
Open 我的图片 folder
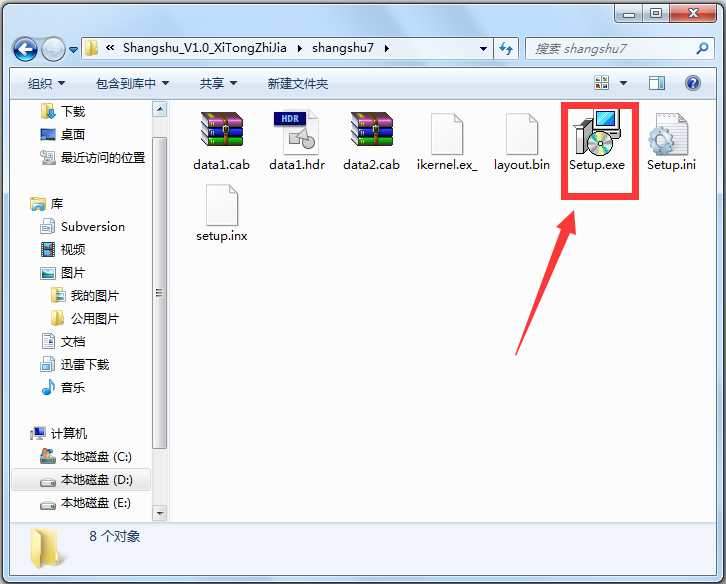[x=85, y=296]
